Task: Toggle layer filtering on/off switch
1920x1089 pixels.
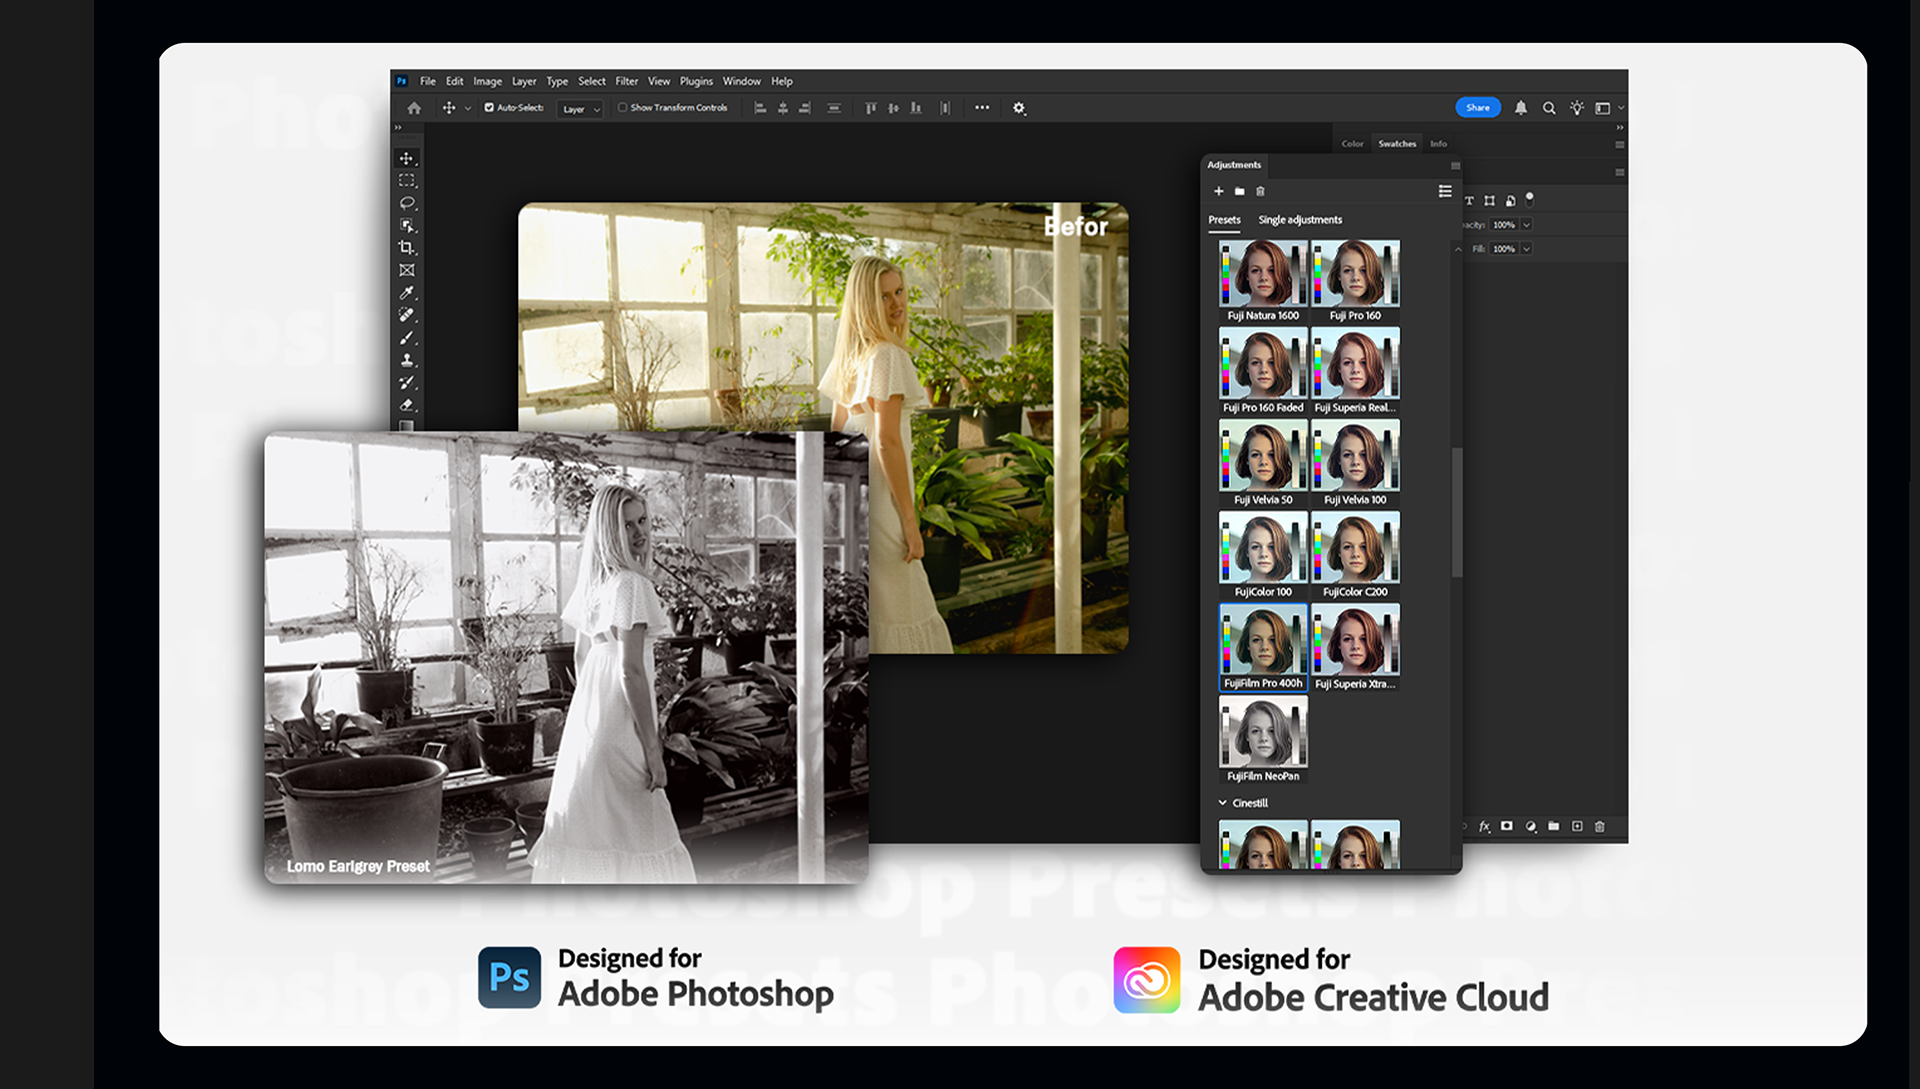Action: tap(1530, 199)
